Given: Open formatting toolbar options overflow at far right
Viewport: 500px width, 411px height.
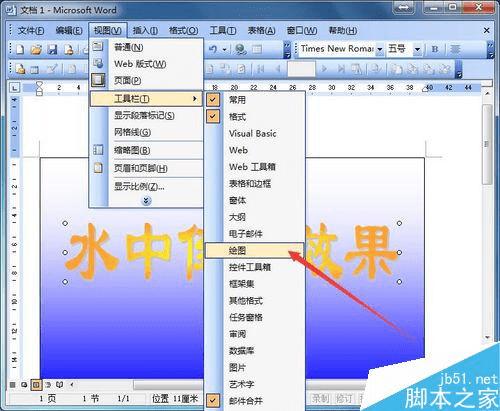Looking at the screenshot, I should coord(490,50).
